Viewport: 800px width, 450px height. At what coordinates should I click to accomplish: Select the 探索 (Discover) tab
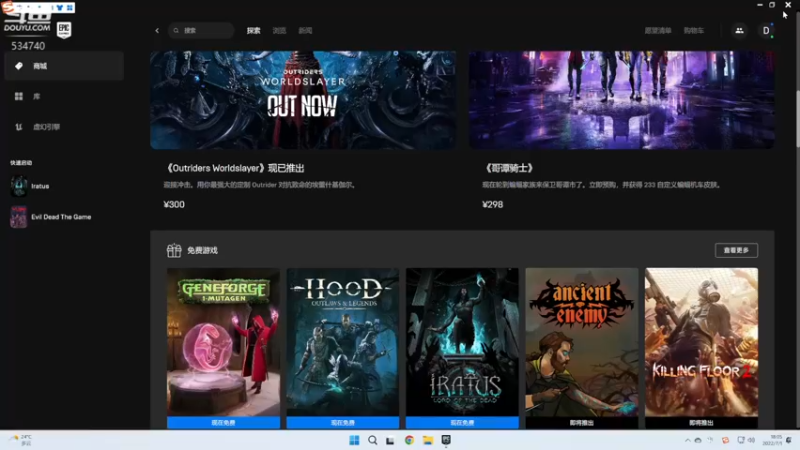click(254, 31)
